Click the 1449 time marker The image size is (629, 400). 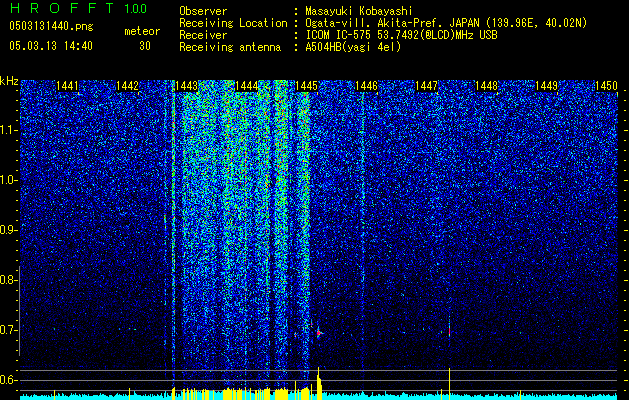pos(546,85)
